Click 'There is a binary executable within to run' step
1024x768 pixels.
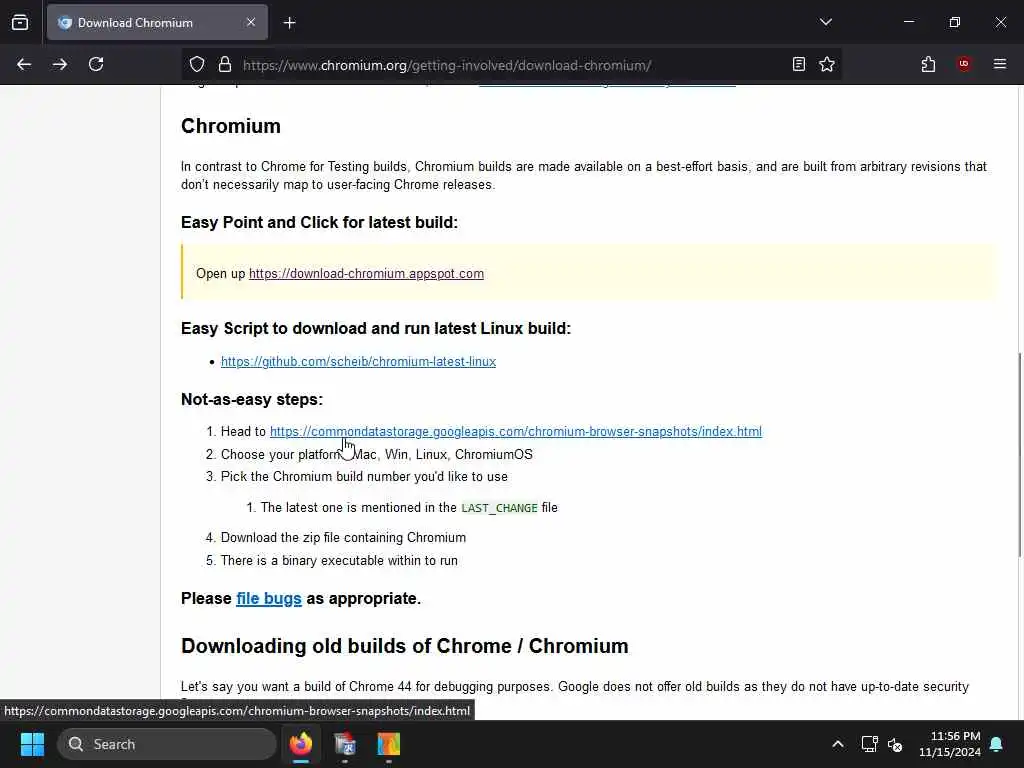339,560
